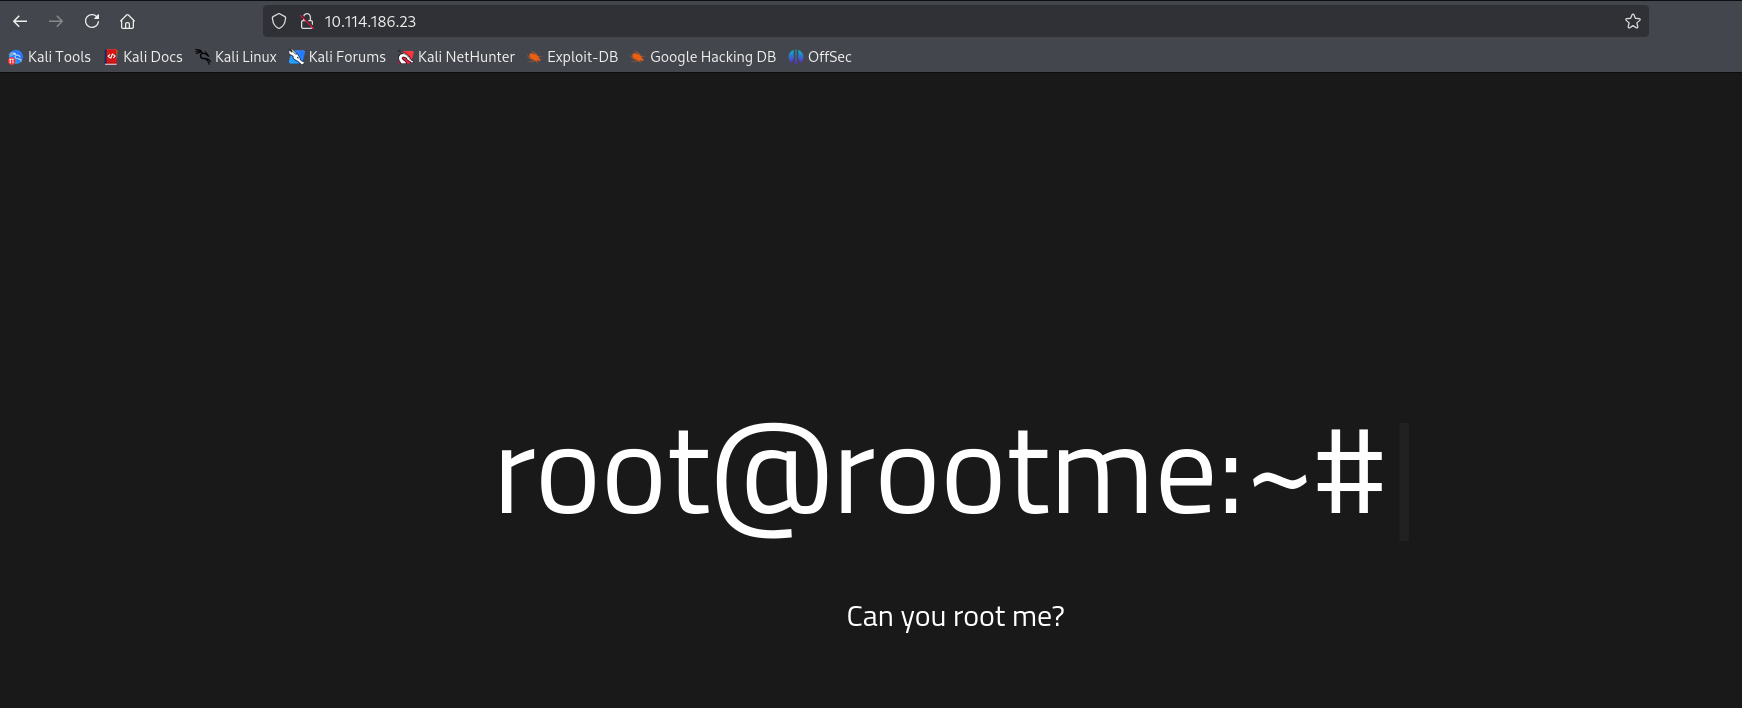1742x708 pixels.
Task: Open the OffSec bookmark
Action: 820,57
